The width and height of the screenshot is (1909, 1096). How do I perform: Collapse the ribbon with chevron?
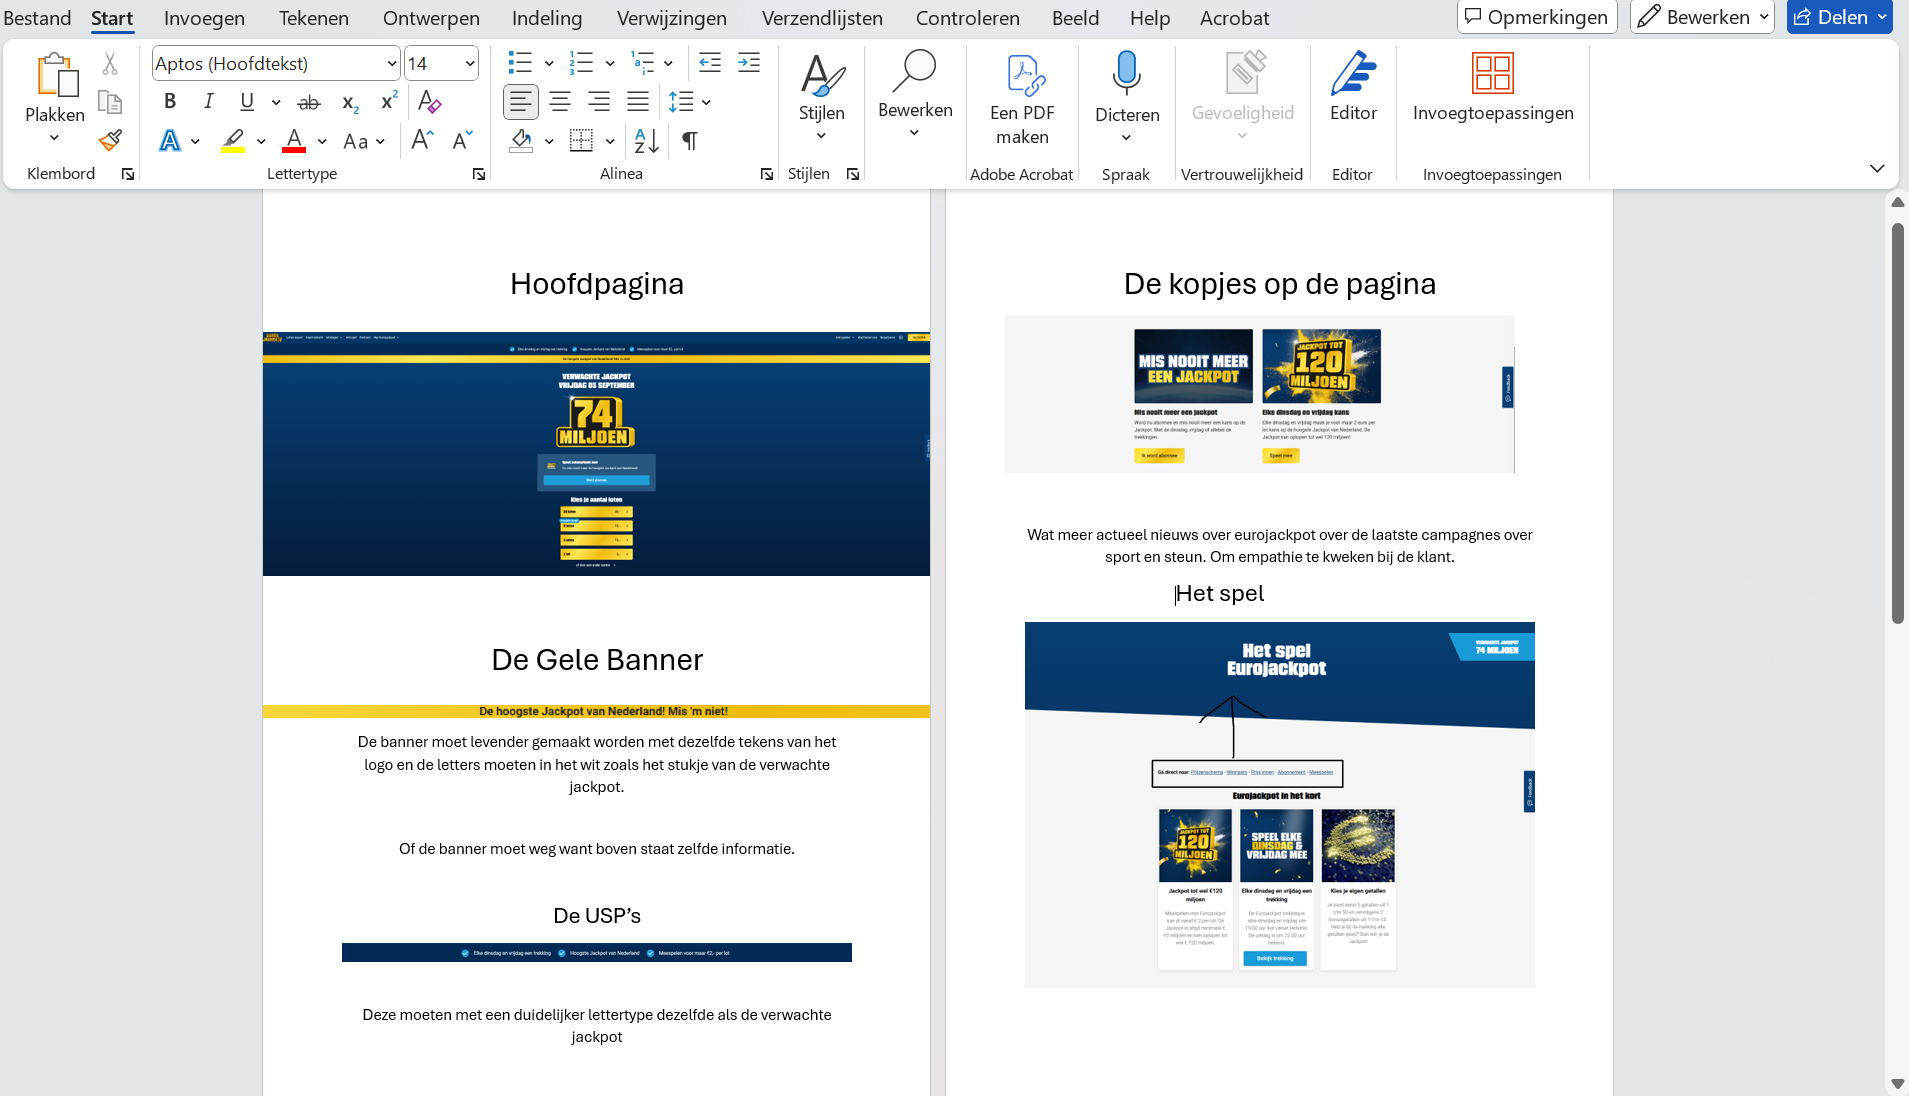(x=1876, y=168)
